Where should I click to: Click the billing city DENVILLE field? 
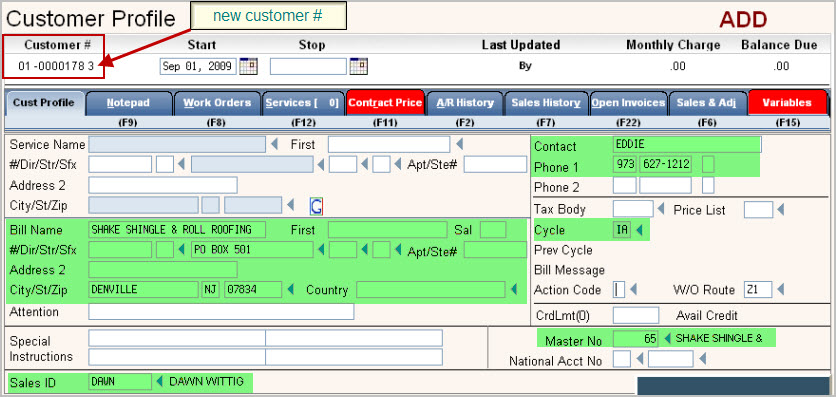(143, 289)
